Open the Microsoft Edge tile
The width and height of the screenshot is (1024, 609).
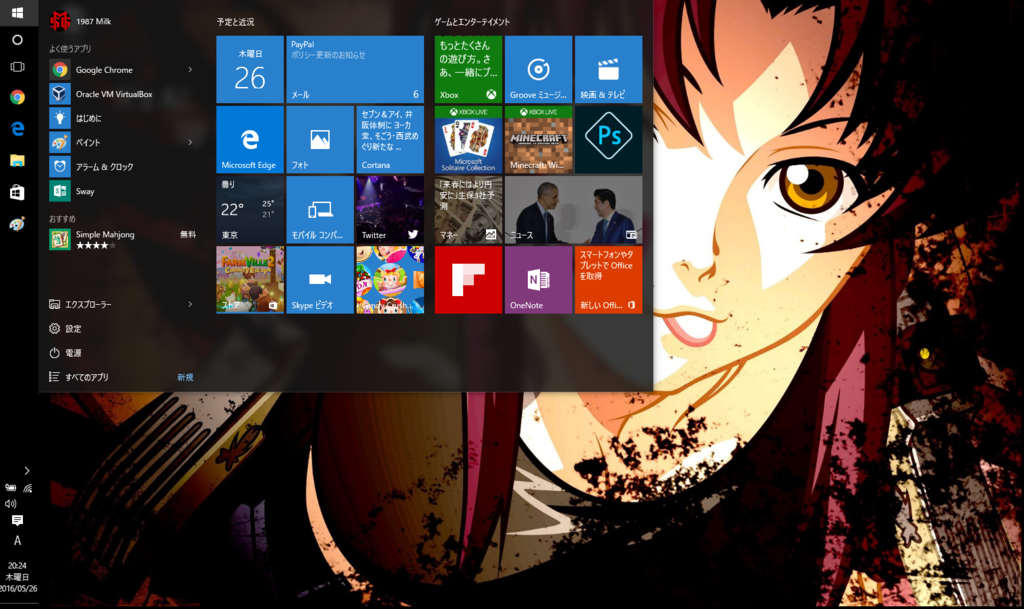coord(250,140)
